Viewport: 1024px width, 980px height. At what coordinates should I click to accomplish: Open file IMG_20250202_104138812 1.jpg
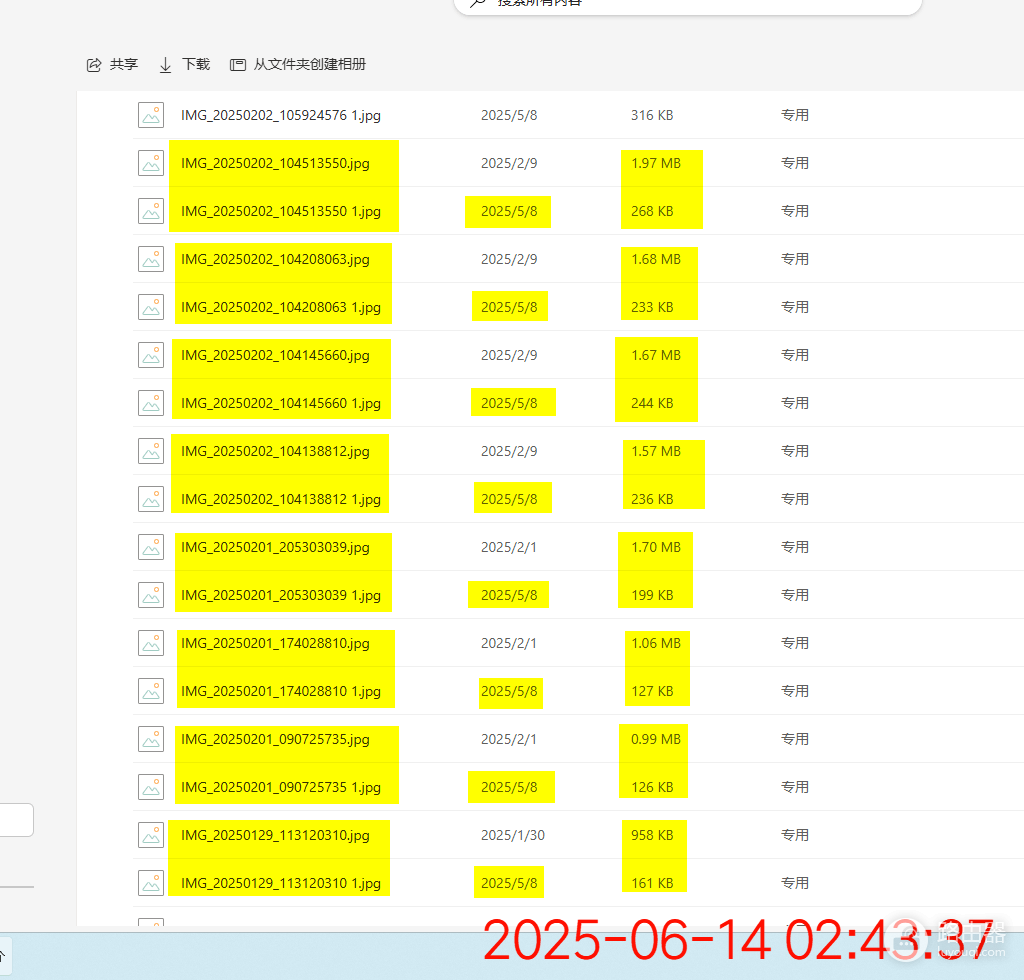(281, 499)
